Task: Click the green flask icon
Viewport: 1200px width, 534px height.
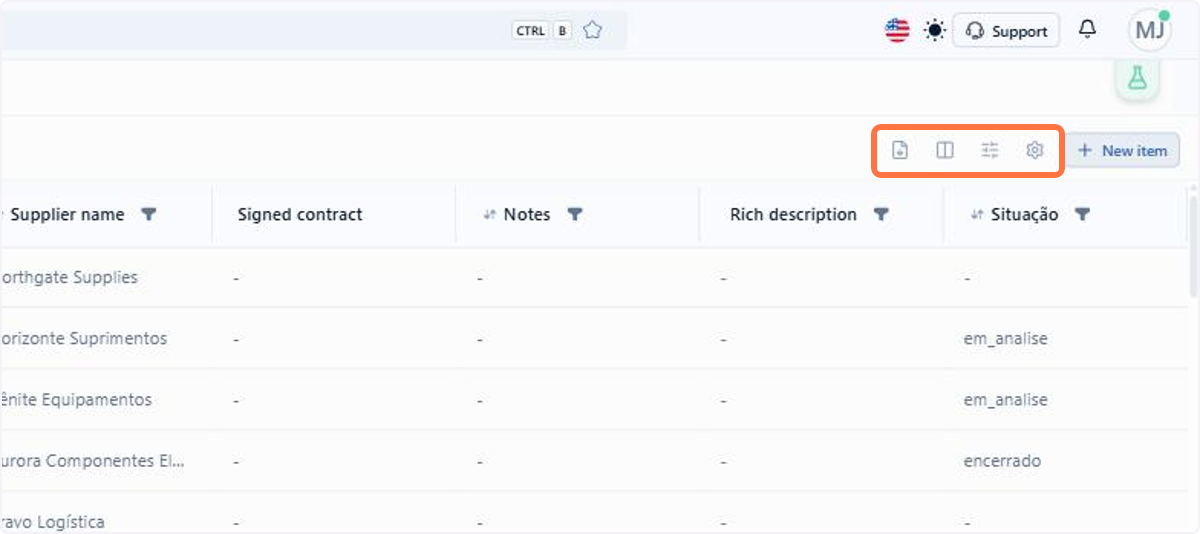Action: (x=1137, y=77)
